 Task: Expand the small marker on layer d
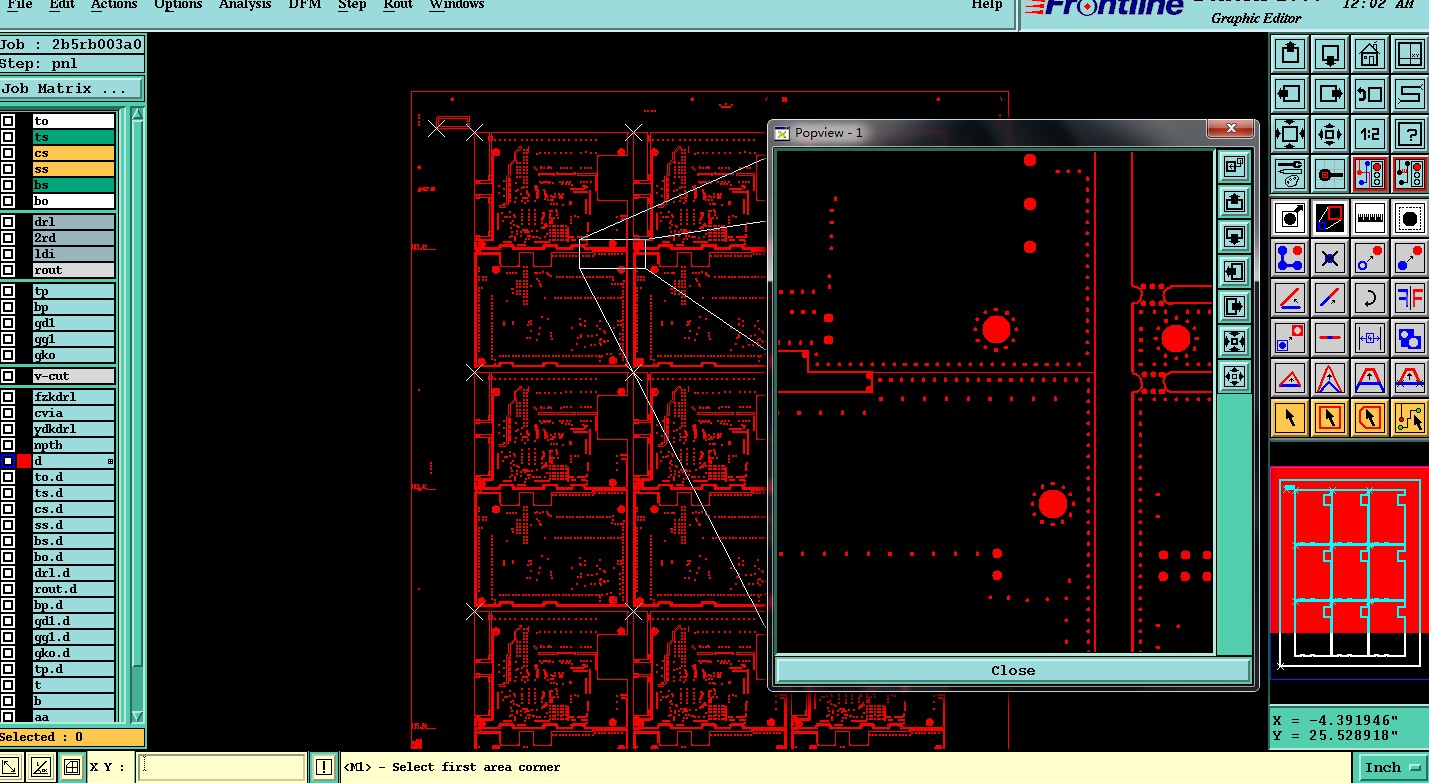pyautogui.click(x=110, y=461)
